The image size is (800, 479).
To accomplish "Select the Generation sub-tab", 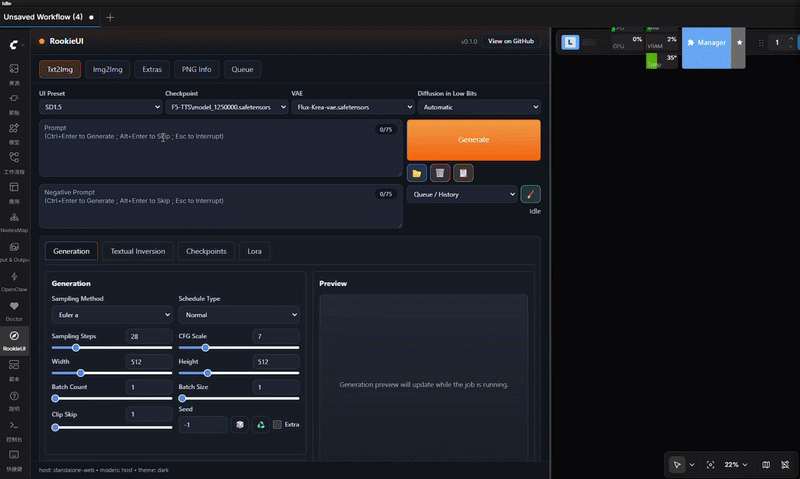I will tap(71, 251).
